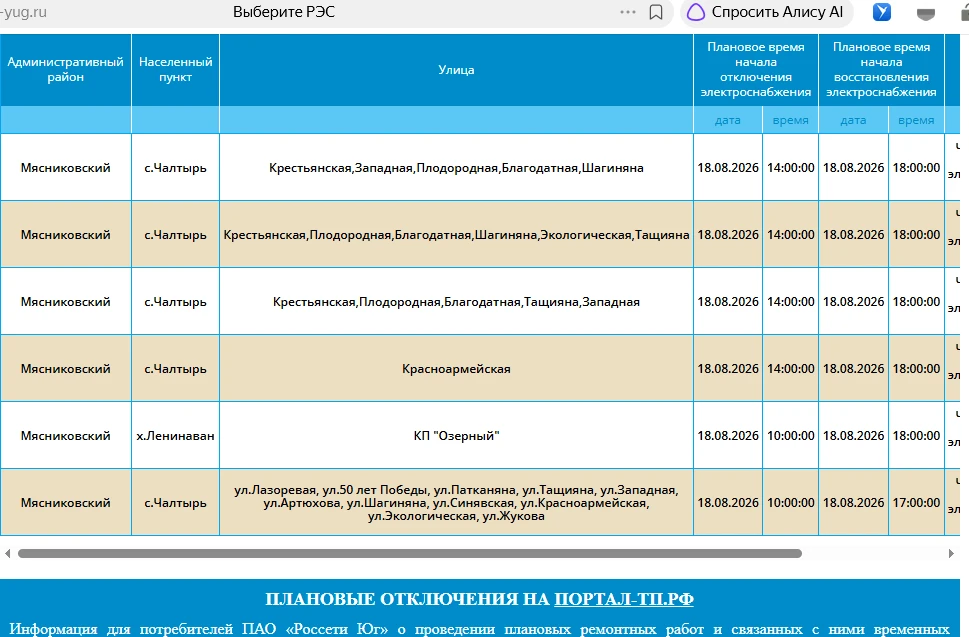Click the Спросить Алису AI button
This screenshot has height=637, width=969.
[766, 12]
